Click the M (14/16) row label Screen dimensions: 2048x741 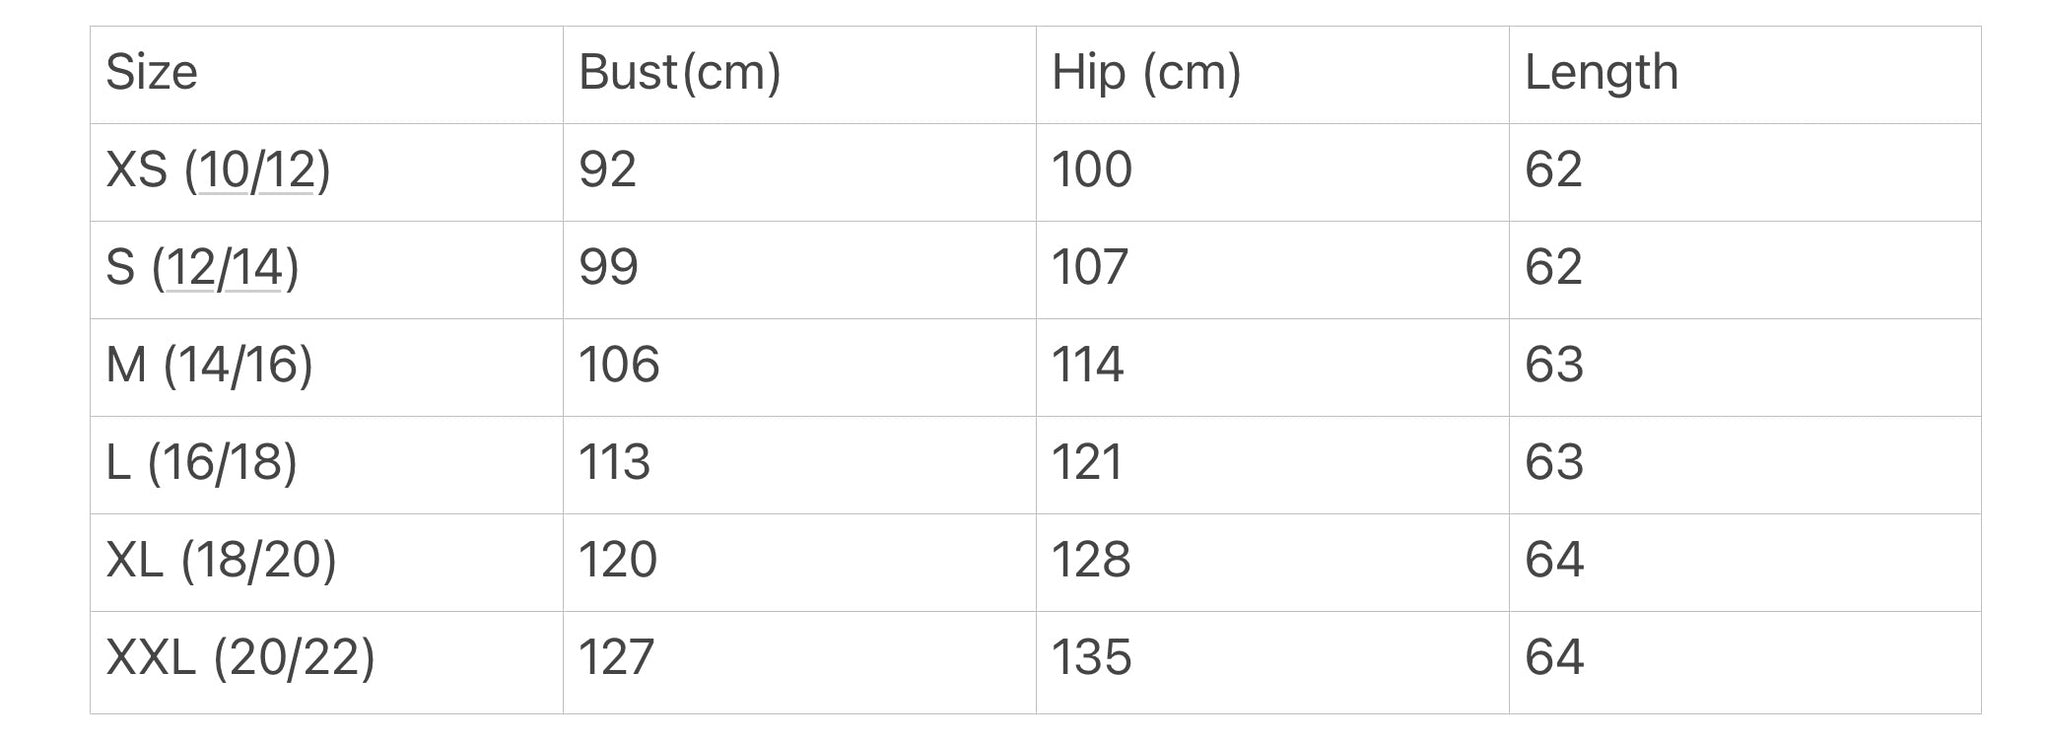click(x=327, y=367)
